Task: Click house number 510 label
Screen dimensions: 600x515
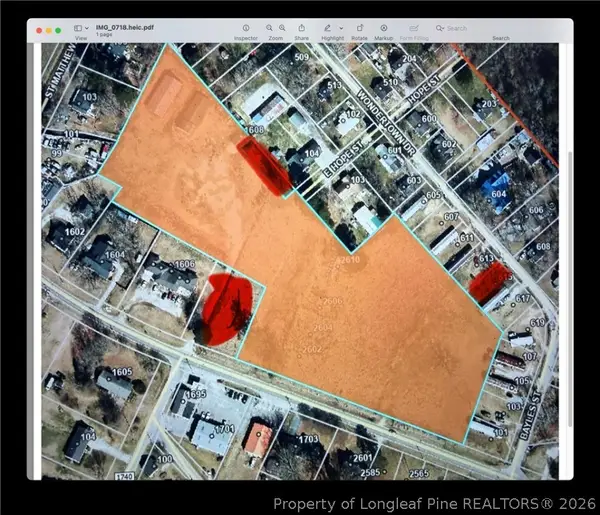Action: [390, 82]
